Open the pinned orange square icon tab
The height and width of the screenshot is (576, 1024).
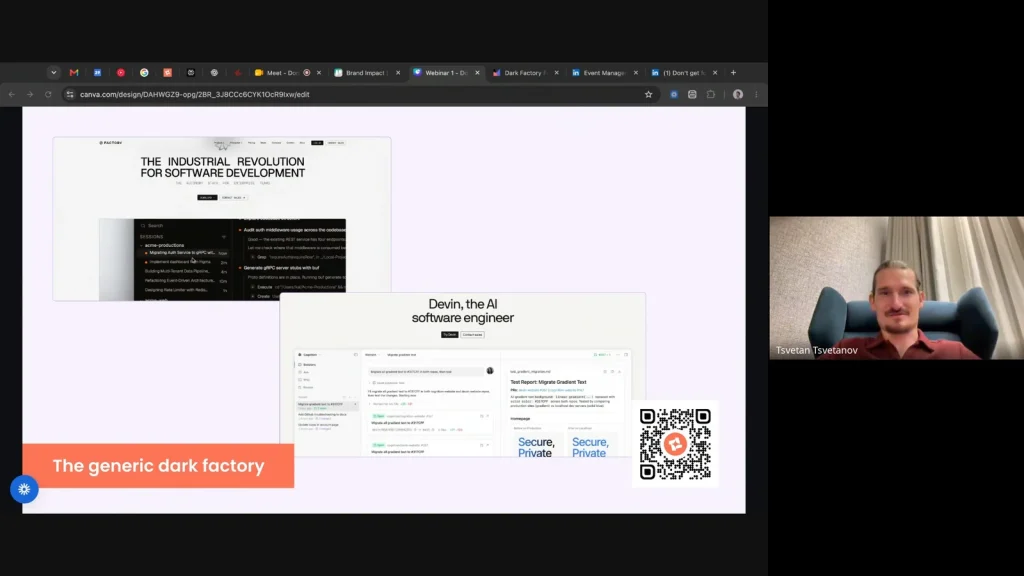click(x=168, y=72)
